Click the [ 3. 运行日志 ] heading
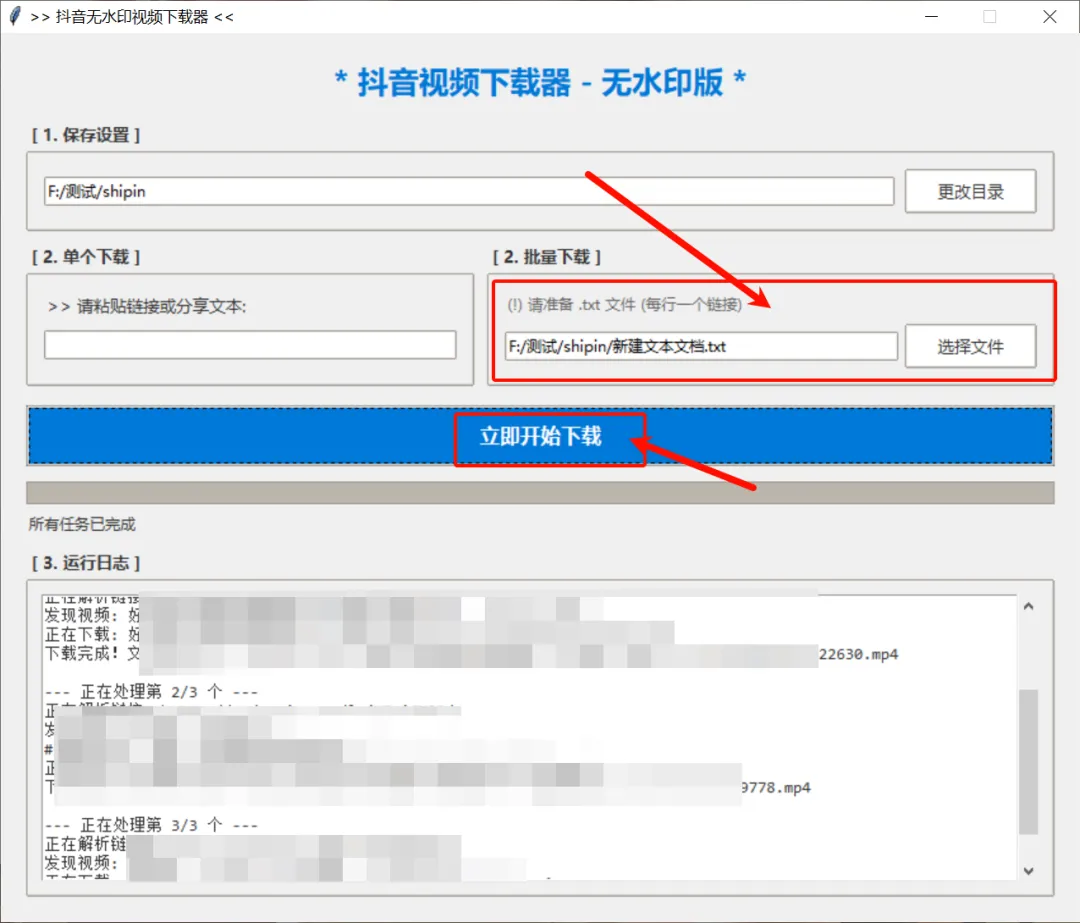 click(x=86, y=563)
